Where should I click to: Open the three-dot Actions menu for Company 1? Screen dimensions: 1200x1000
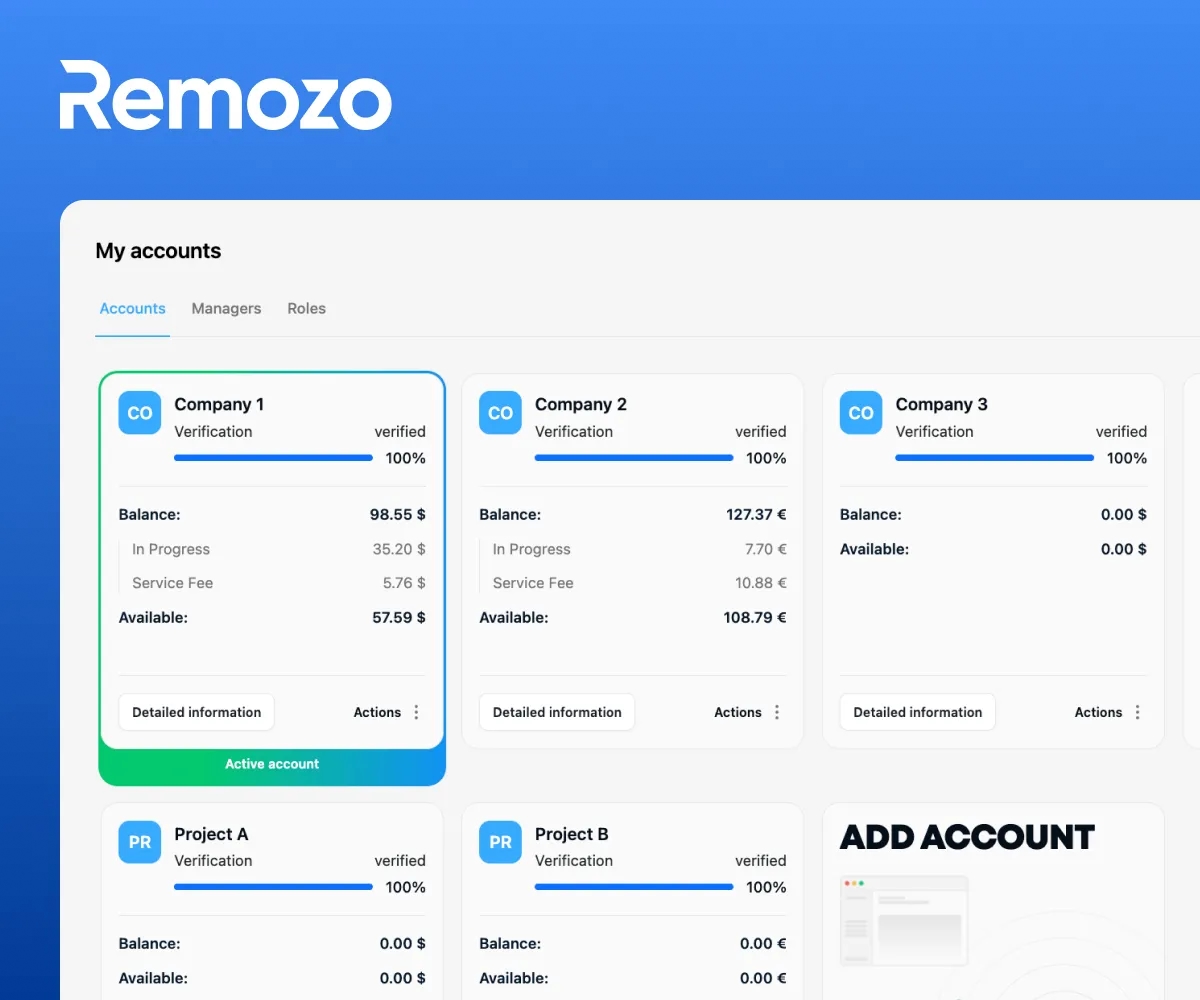pyautogui.click(x=417, y=712)
